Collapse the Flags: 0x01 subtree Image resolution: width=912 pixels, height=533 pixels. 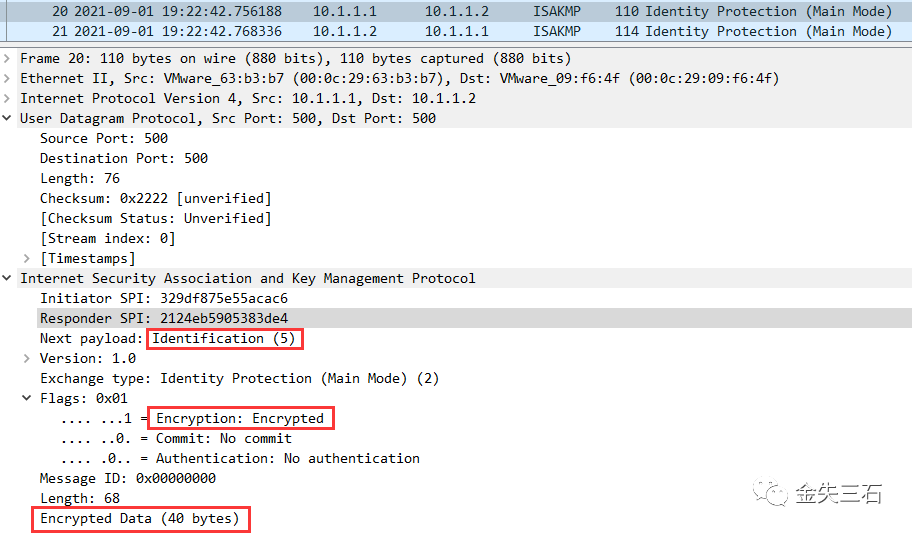coord(27,398)
